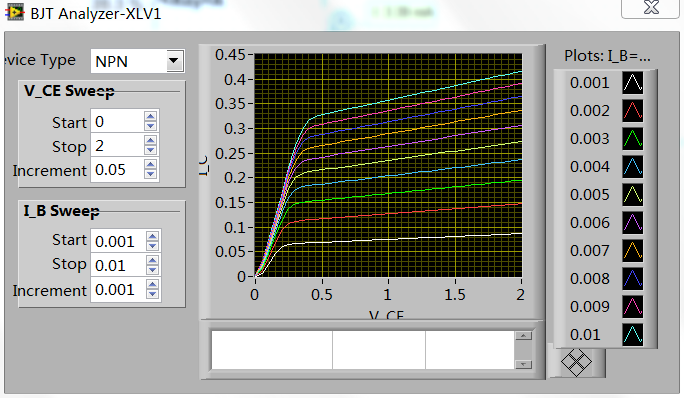Decrease I_B Sweep Stop value
Viewport: 684px width, 398px height.
tap(152, 270)
